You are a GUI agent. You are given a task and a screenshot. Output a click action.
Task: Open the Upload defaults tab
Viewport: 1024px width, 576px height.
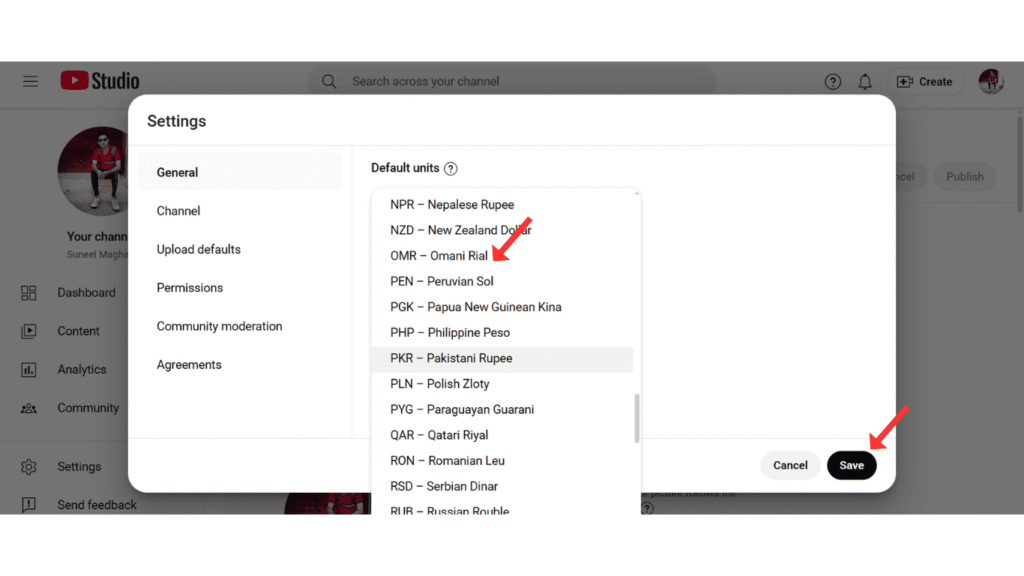pos(198,249)
